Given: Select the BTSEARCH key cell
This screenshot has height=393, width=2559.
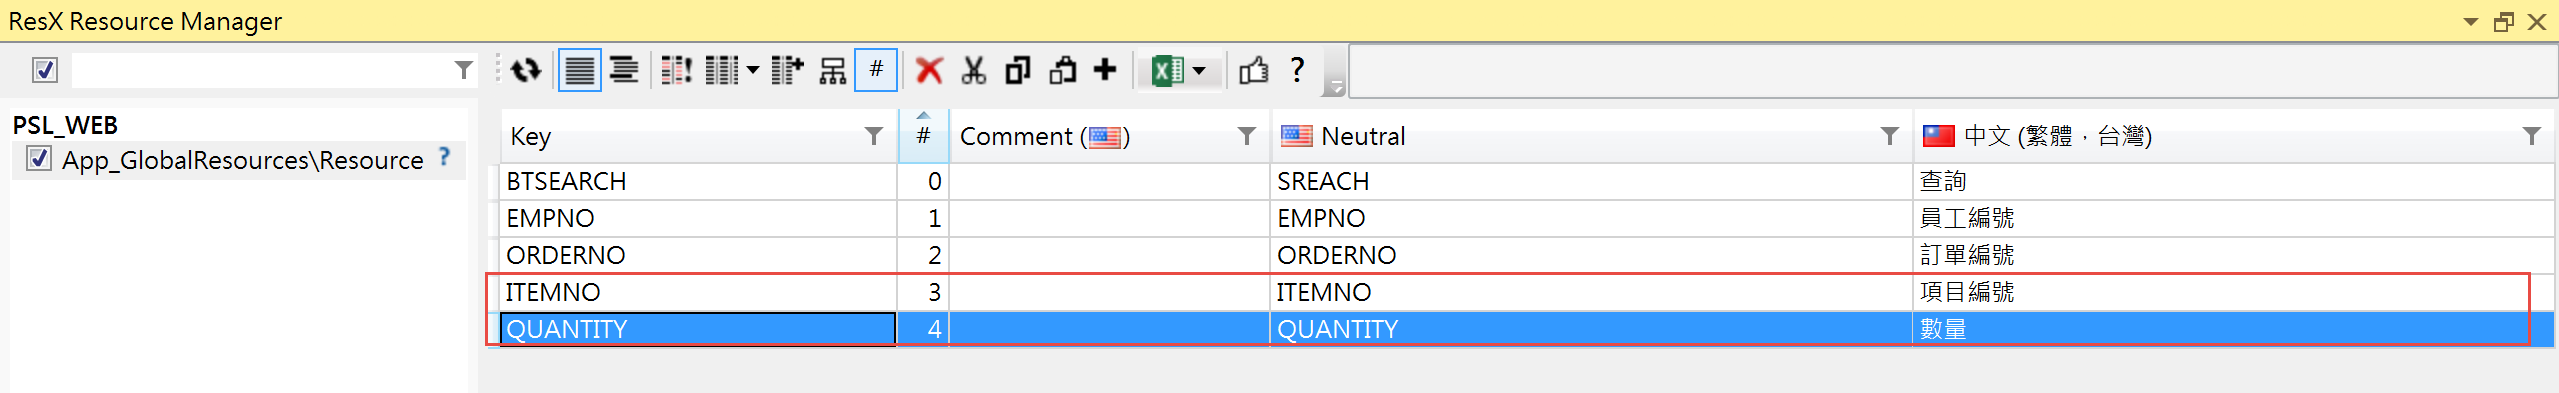Looking at the screenshot, I should (x=698, y=182).
